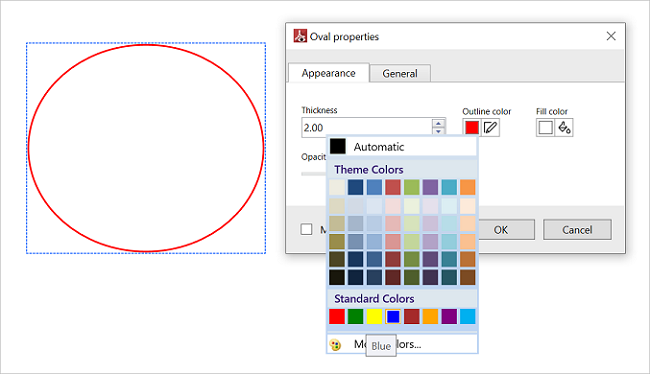The height and width of the screenshot is (374, 650).
Task: Click the red outline color swatch
Action: click(x=472, y=127)
